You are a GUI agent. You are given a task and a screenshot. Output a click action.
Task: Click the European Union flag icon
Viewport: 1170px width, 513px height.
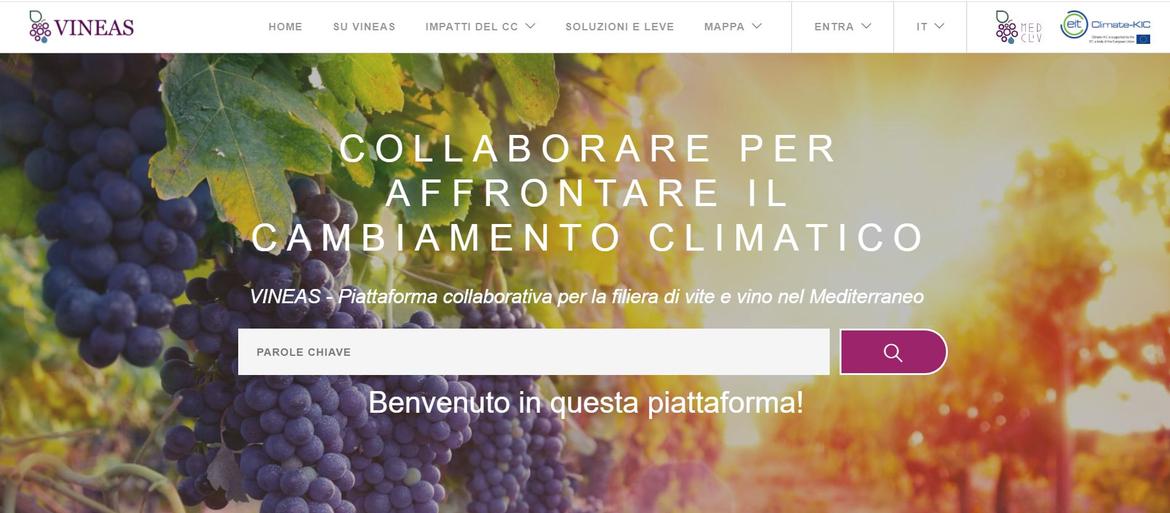click(x=1143, y=39)
